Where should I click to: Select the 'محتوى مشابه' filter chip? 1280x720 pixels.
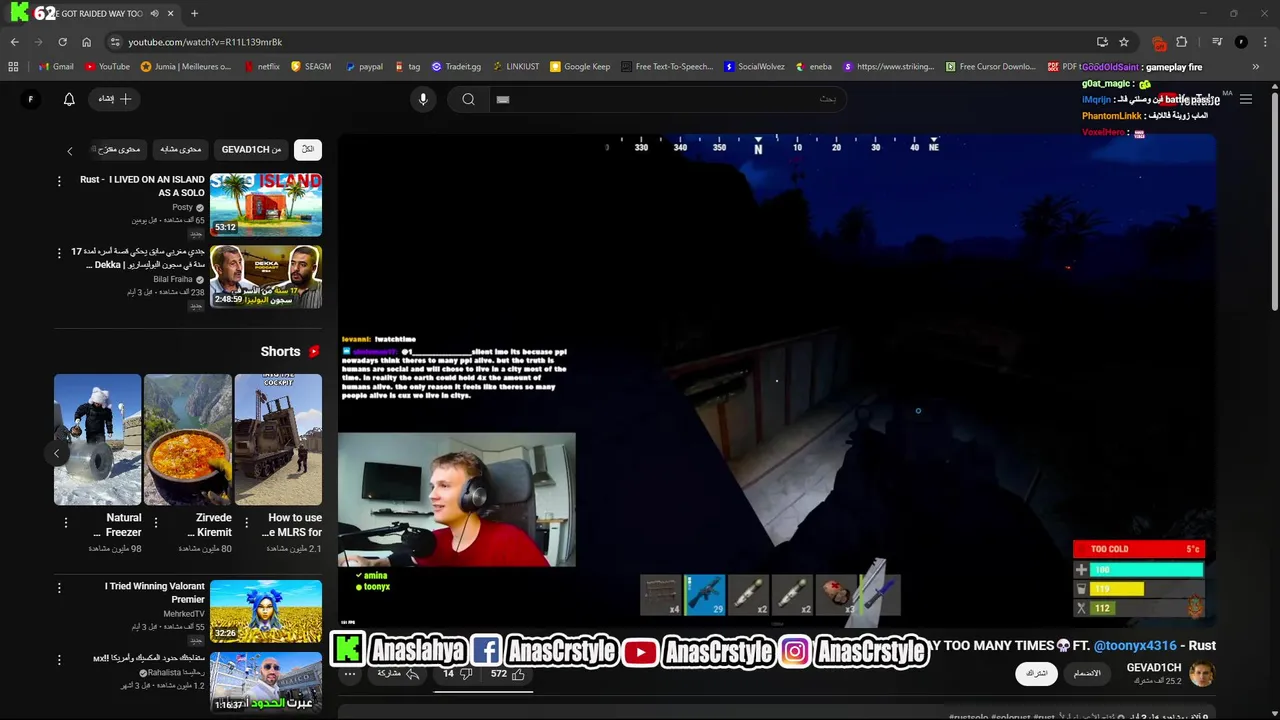(x=181, y=149)
